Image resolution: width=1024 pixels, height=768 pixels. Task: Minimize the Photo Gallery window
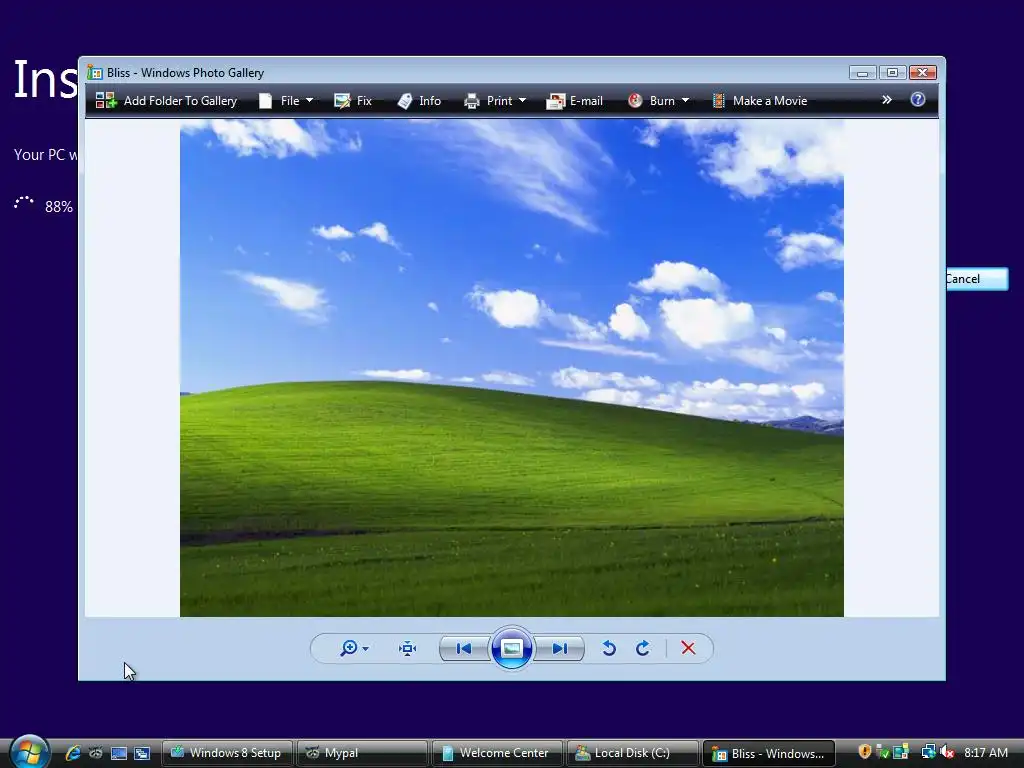(863, 72)
